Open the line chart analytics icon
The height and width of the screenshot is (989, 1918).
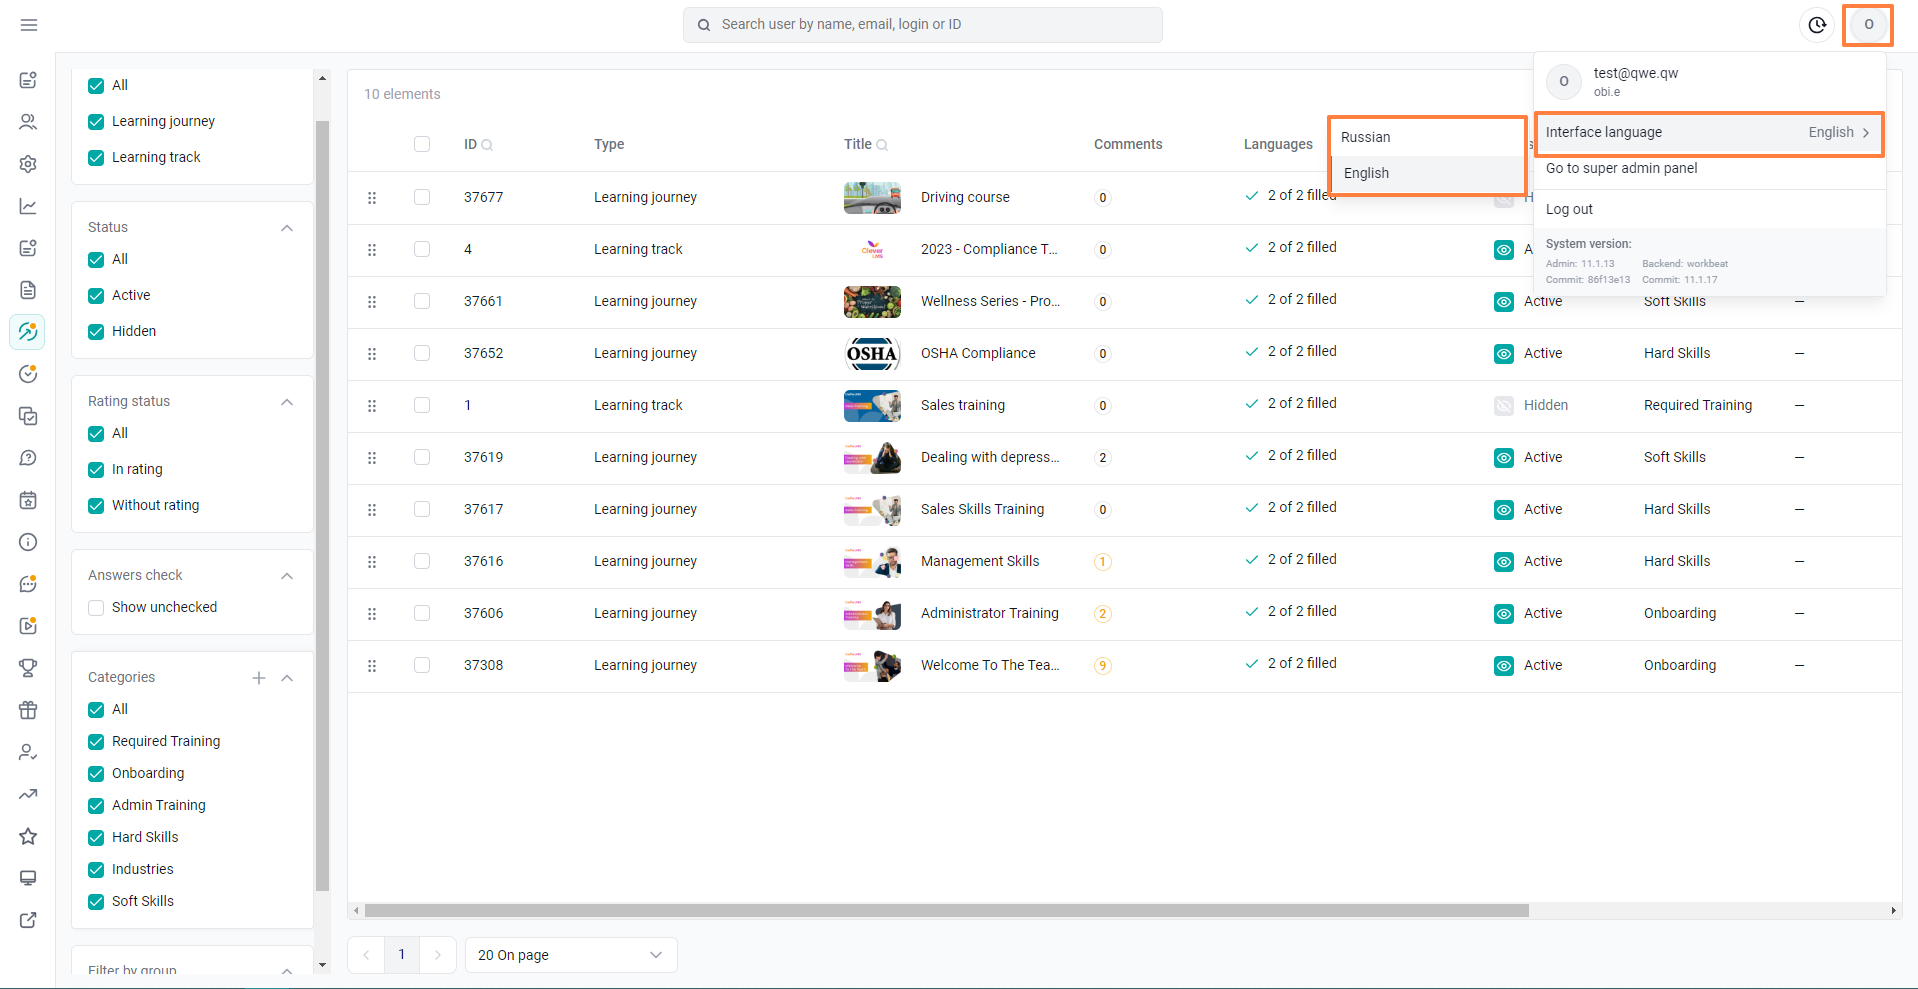tap(28, 206)
